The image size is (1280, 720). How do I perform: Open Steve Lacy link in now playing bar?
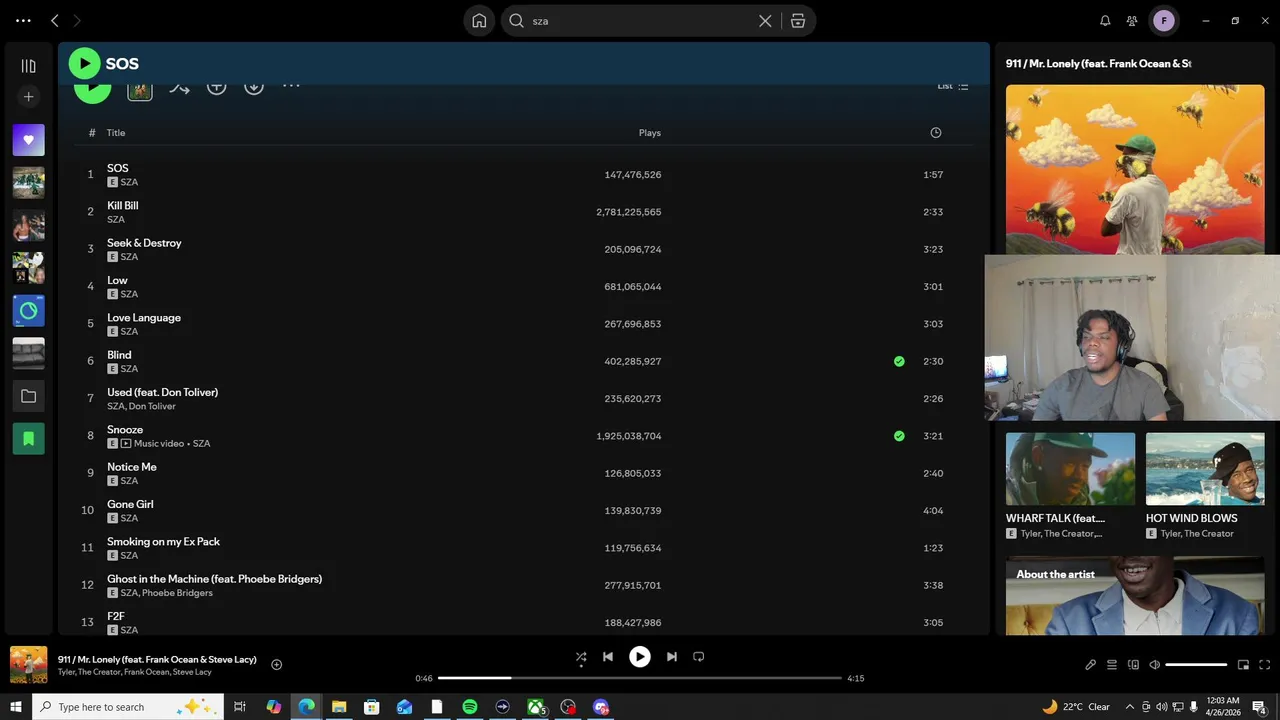tap(192, 672)
